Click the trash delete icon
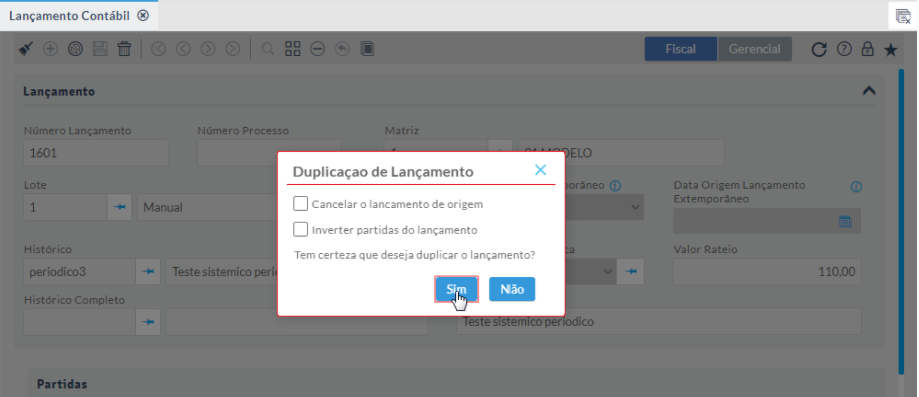This screenshot has height=397, width=919. [x=124, y=49]
